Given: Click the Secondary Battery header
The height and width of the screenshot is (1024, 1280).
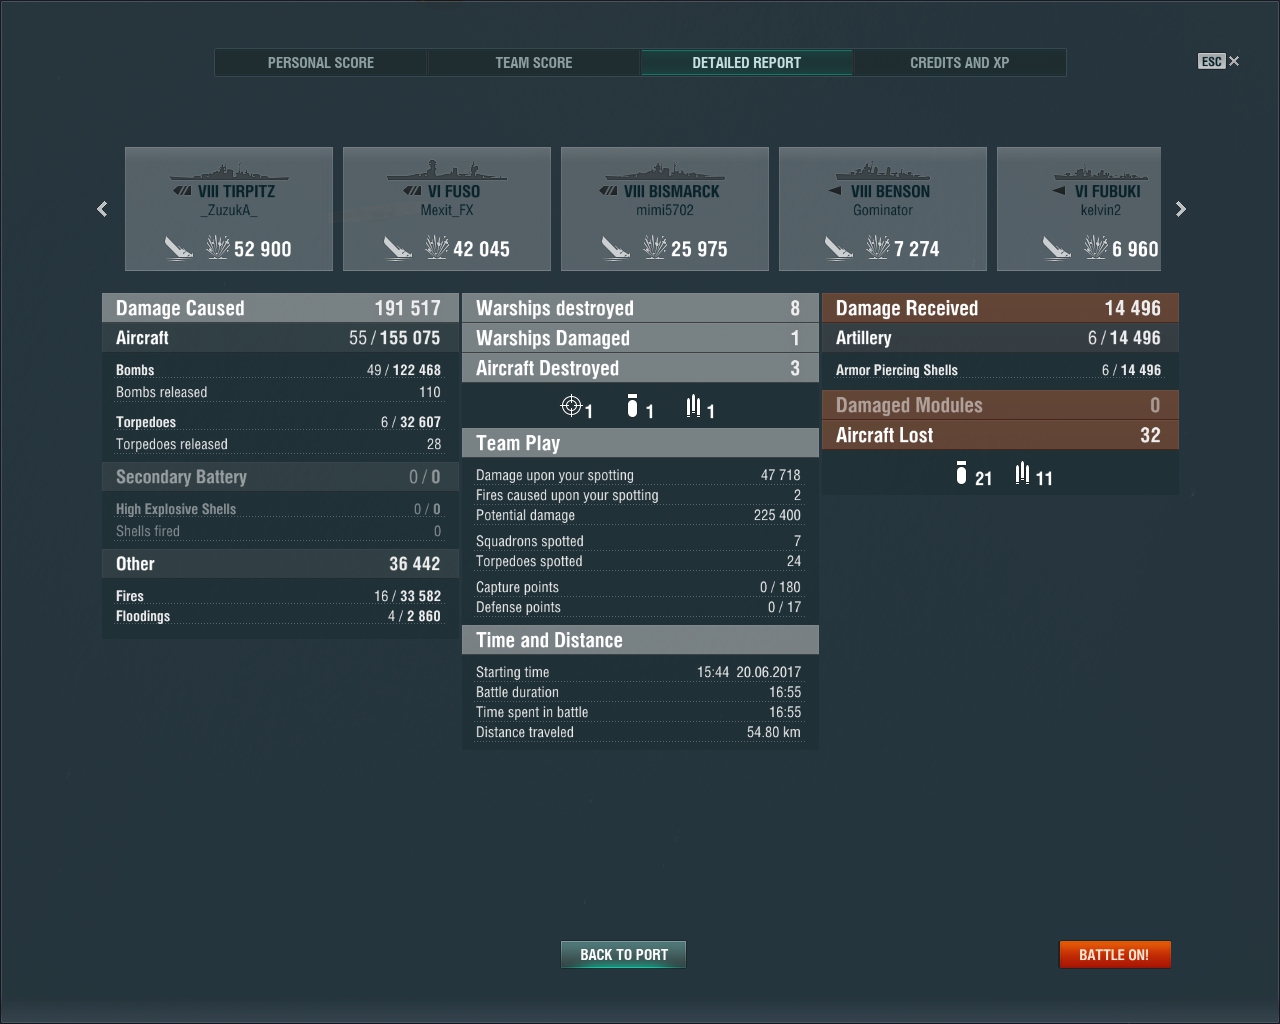Looking at the screenshot, I should click(x=280, y=477).
